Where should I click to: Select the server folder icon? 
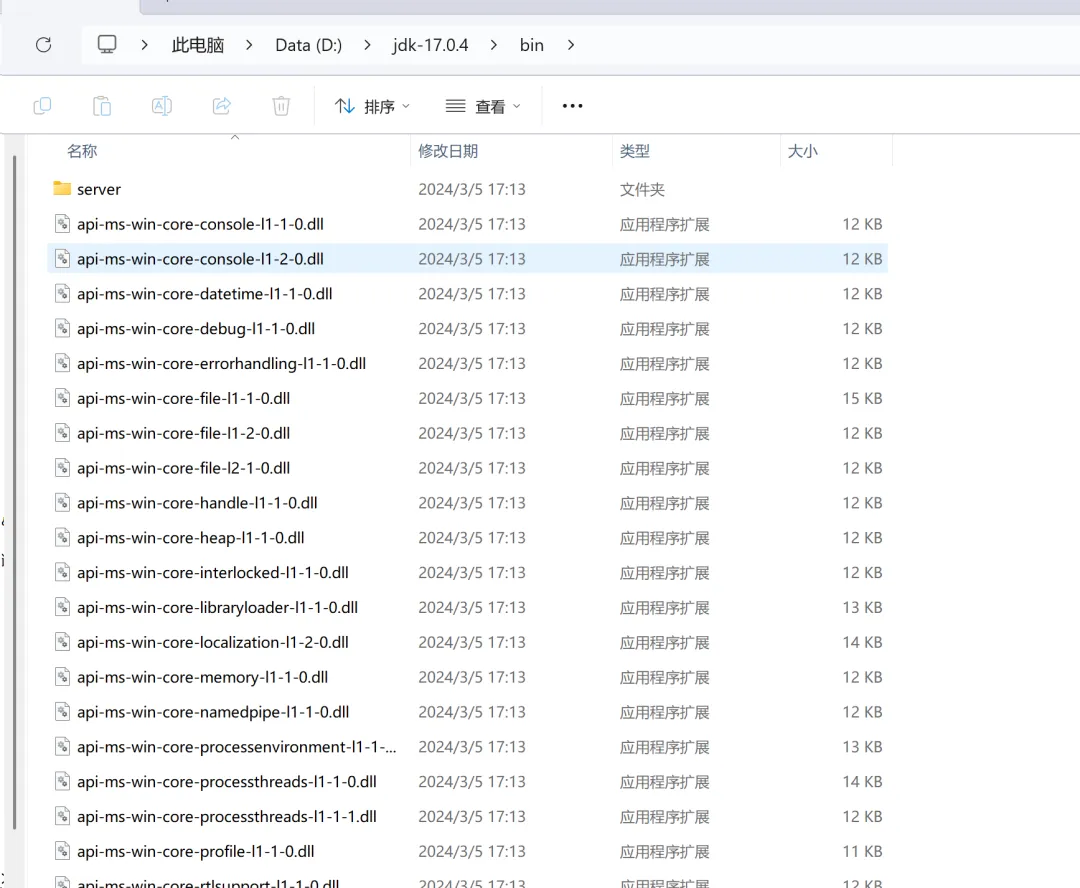(x=62, y=188)
